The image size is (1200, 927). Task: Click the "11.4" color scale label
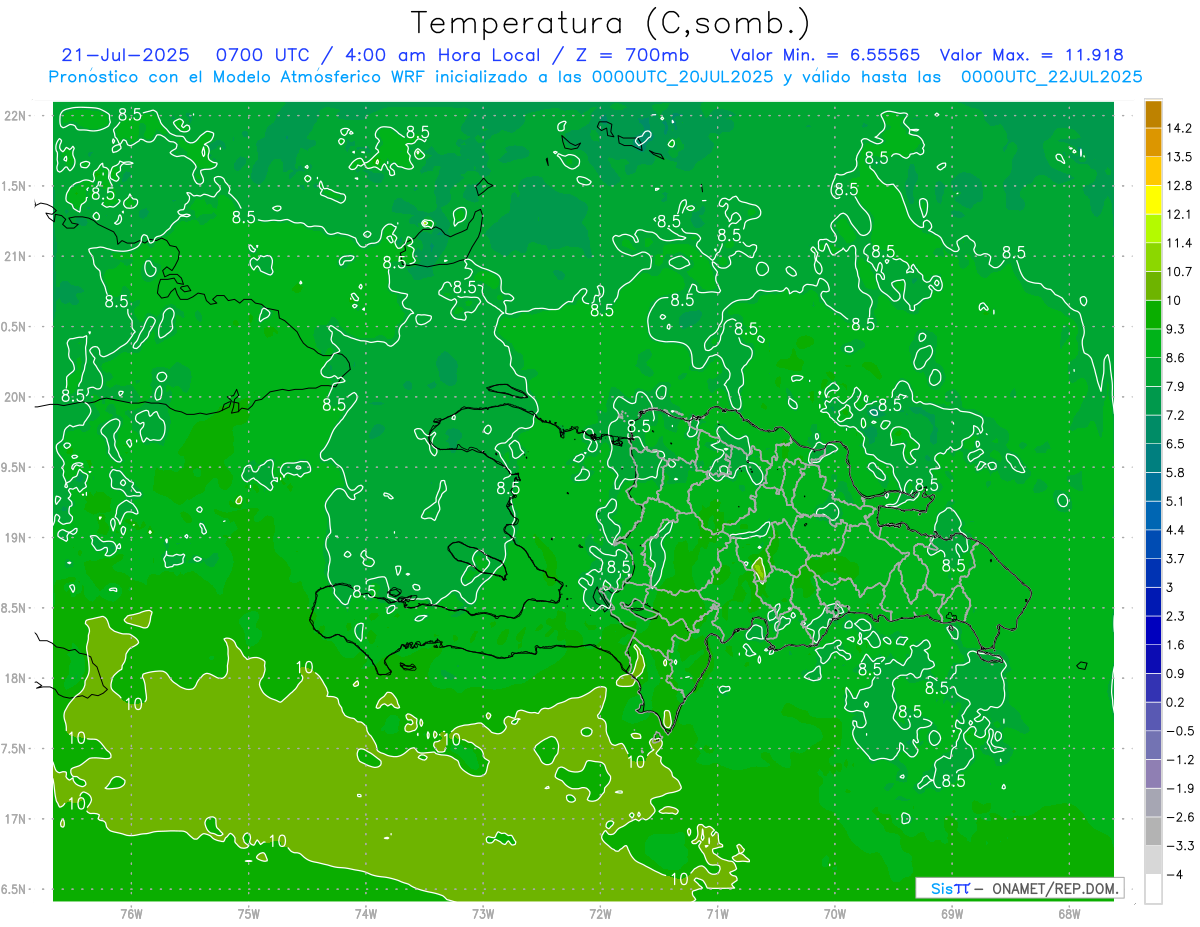point(1181,243)
